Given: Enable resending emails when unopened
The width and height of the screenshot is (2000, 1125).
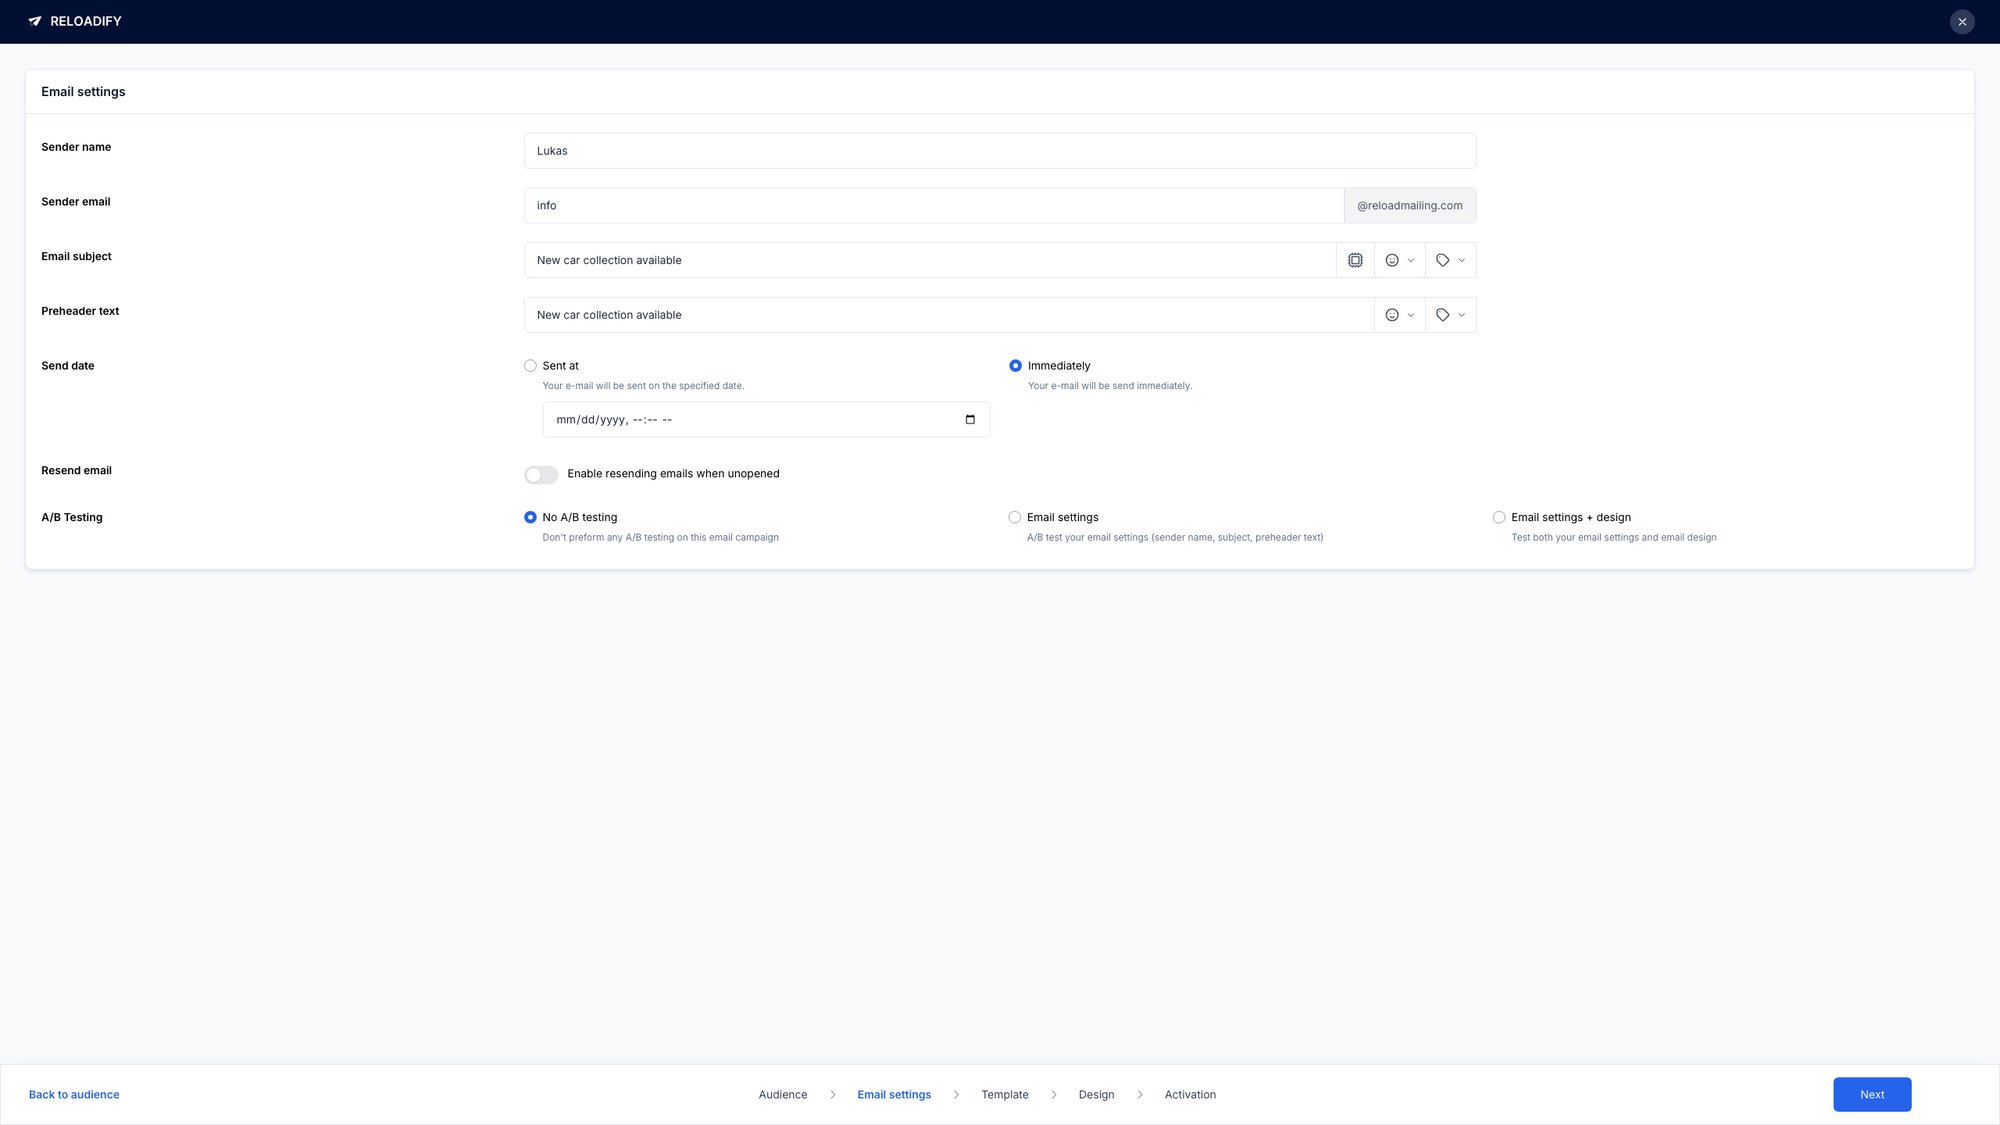Looking at the screenshot, I should click(541, 474).
